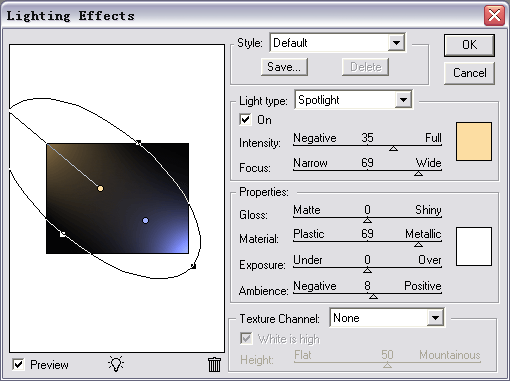This screenshot has height=381, width=510.
Task: Click the light bulb new-light icon
Action: tap(116, 364)
